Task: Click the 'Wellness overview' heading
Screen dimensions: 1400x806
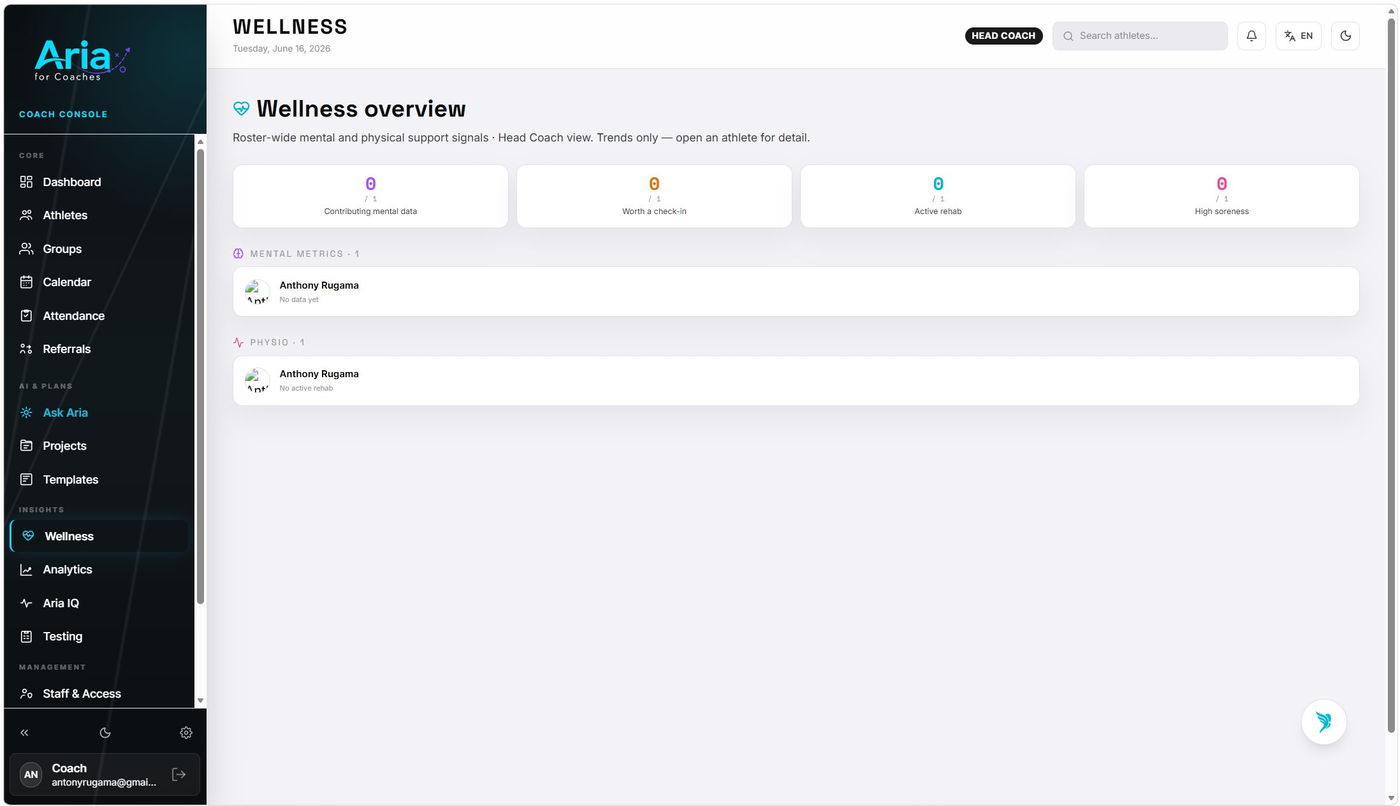Action: click(361, 109)
